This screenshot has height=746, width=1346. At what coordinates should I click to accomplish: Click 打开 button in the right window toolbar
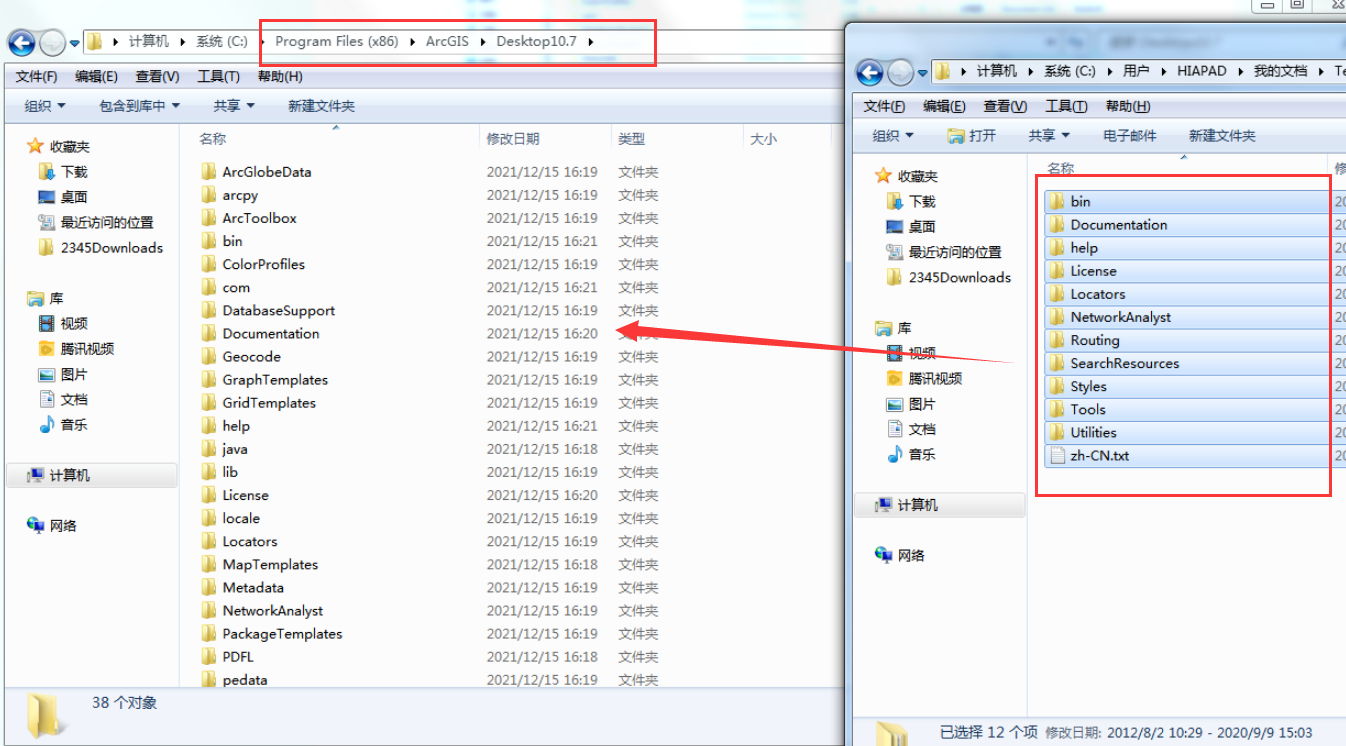coord(972,136)
